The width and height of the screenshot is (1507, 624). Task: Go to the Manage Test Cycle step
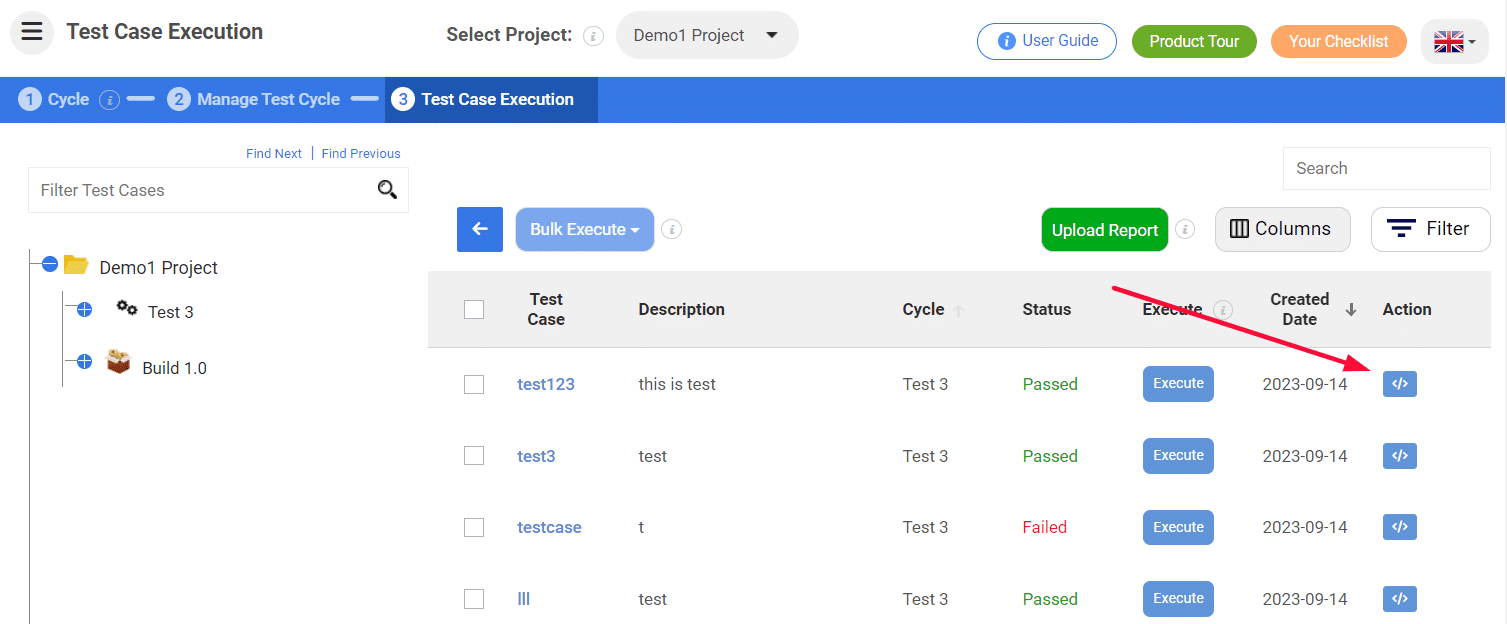(x=254, y=100)
